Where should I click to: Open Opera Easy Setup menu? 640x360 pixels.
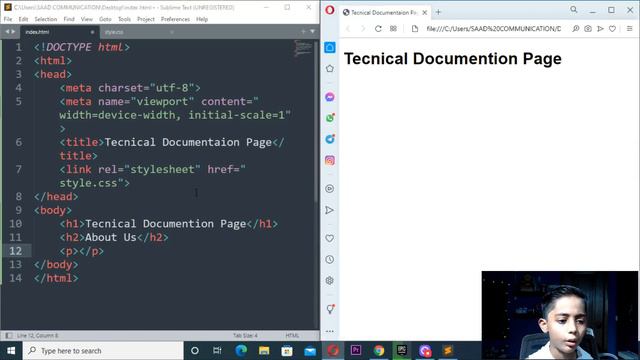click(x=629, y=29)
